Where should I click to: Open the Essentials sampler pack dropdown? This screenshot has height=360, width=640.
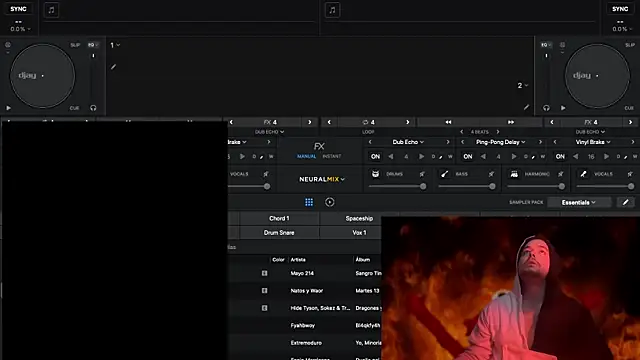[578, 202]
